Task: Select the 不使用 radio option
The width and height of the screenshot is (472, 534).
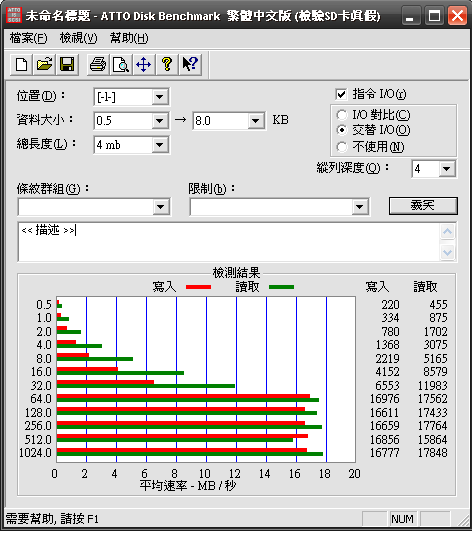Action: pos(342,147)
